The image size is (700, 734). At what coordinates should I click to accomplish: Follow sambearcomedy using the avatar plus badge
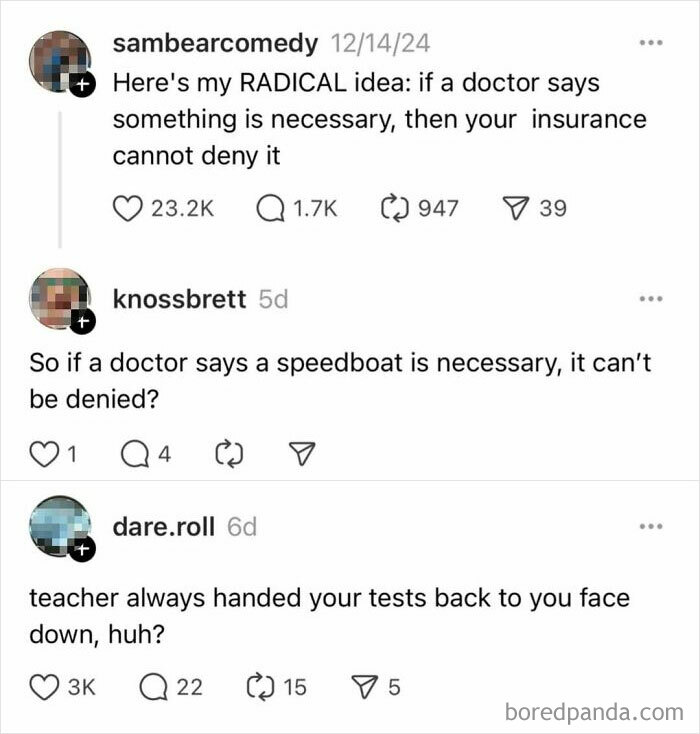pyautogui.click(x=84, y=87)
